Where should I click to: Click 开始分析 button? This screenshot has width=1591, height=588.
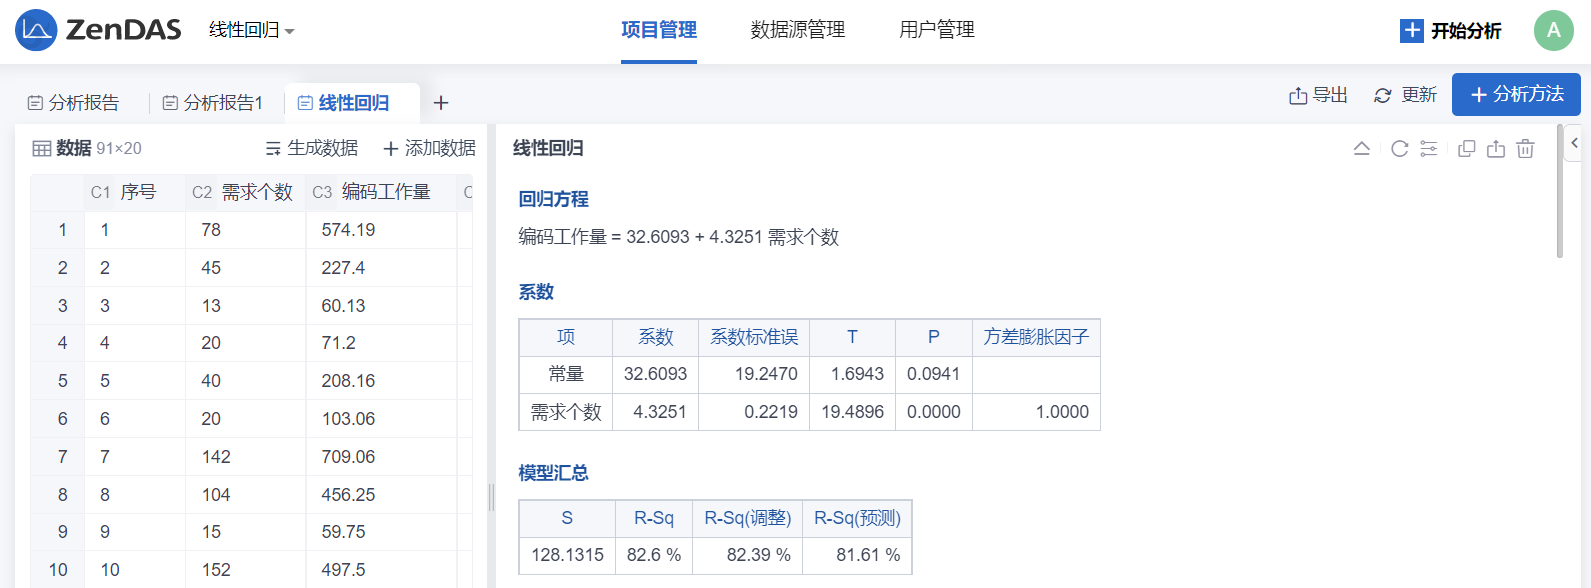pos(1451,30)
